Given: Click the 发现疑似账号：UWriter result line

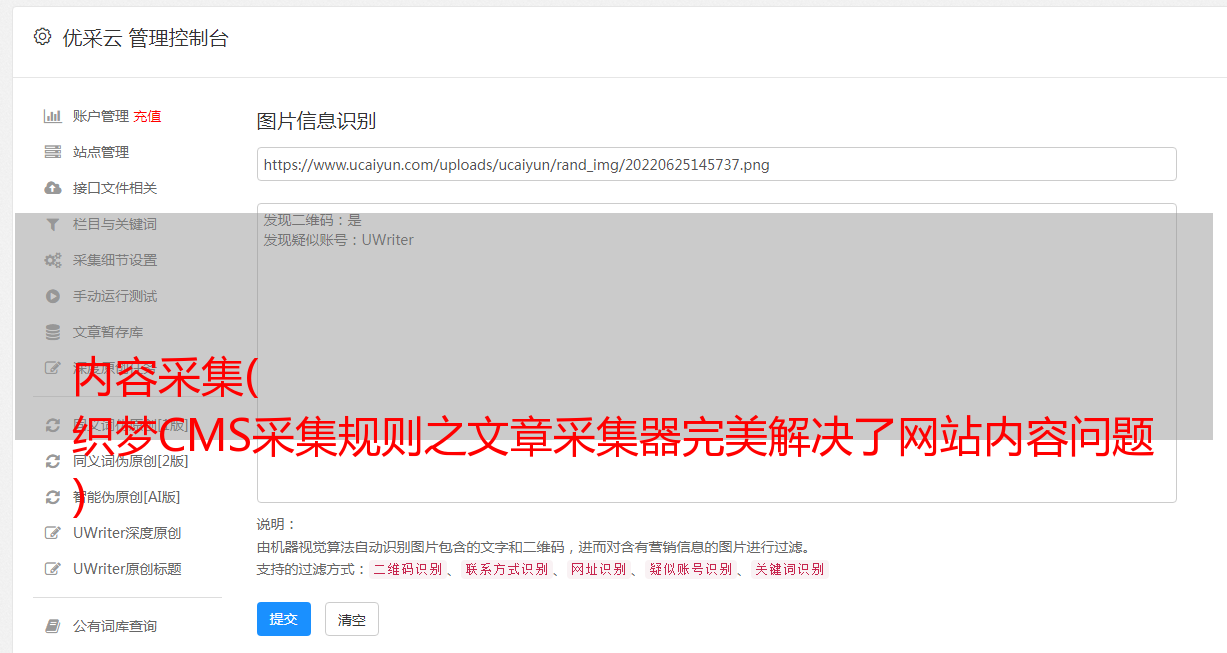Looking at the screenshot, I should click(339, 240).
